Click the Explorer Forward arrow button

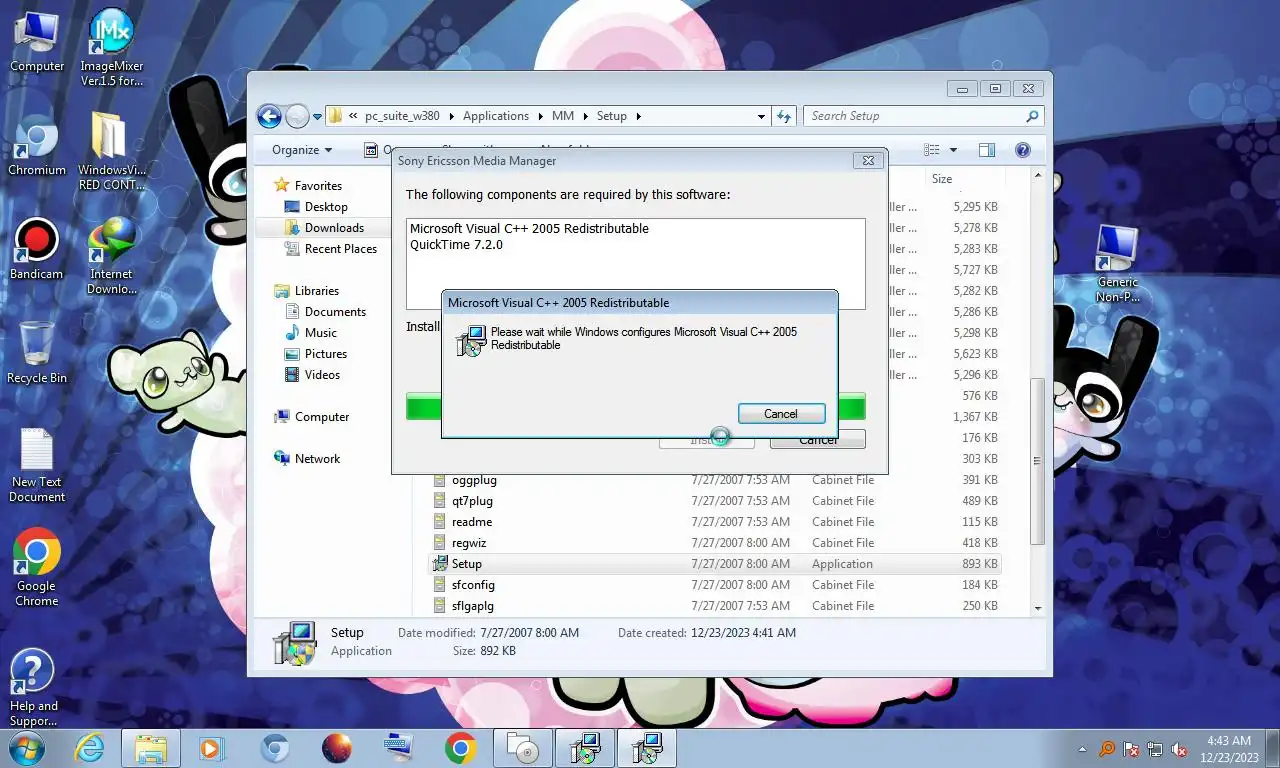click(x=297, y=116)
